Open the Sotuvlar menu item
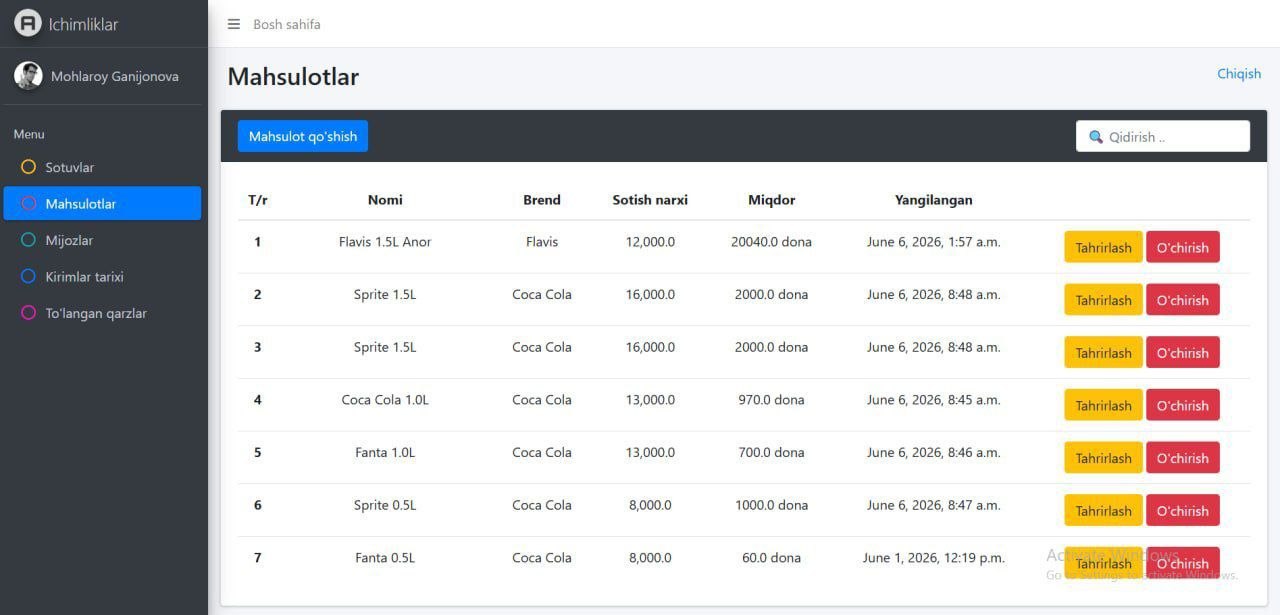1280x615 pixels. tap(102, 167)
